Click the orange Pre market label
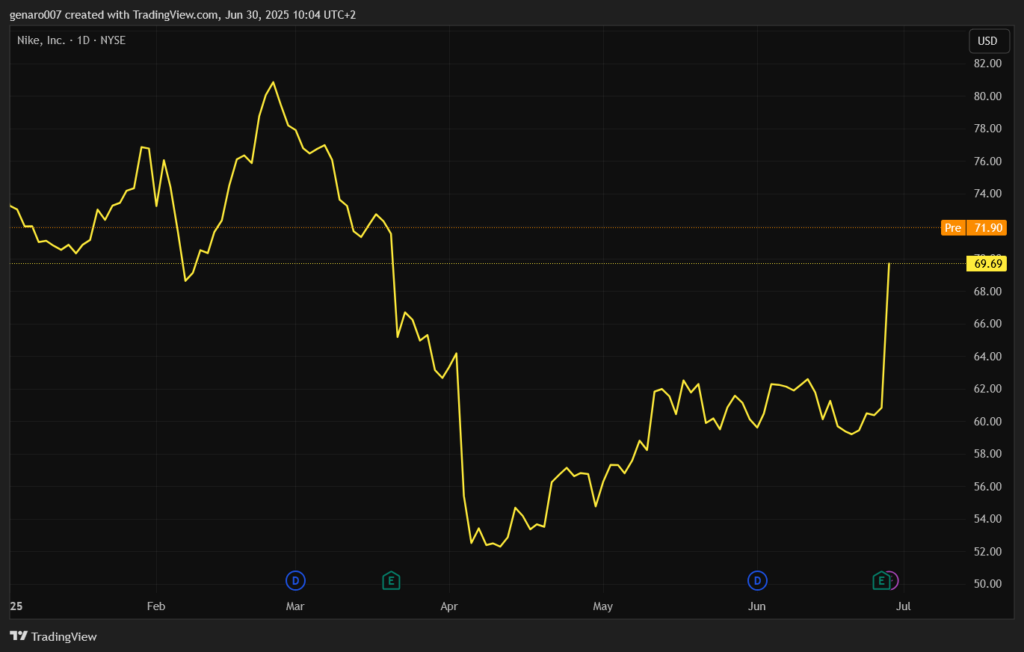 point(952,228)
